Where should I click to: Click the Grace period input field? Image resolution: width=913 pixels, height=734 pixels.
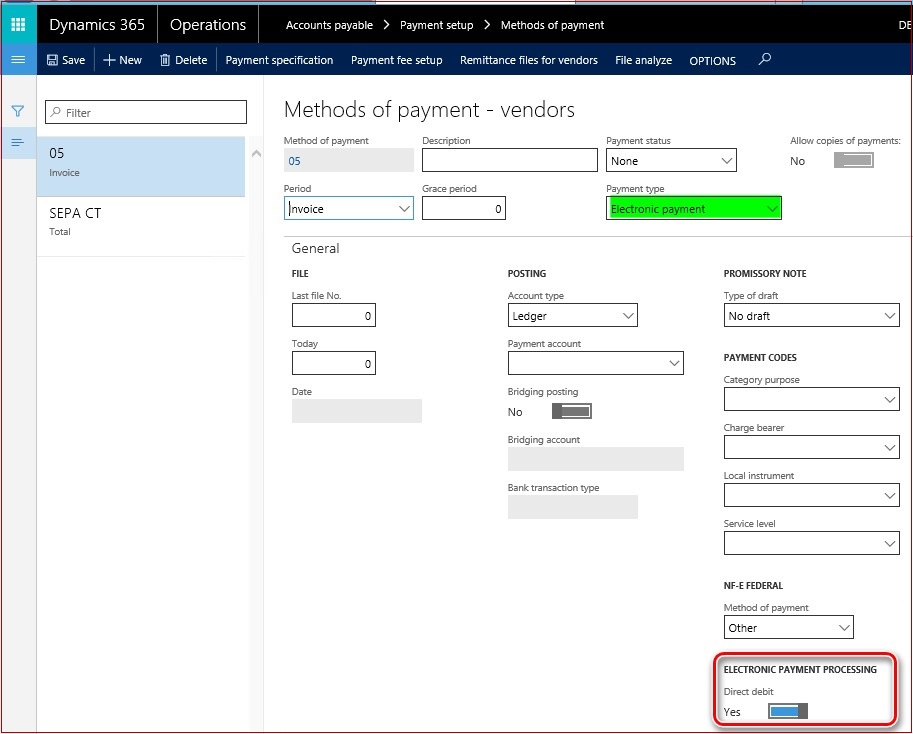pyautogui.click(x=464, y=208)
